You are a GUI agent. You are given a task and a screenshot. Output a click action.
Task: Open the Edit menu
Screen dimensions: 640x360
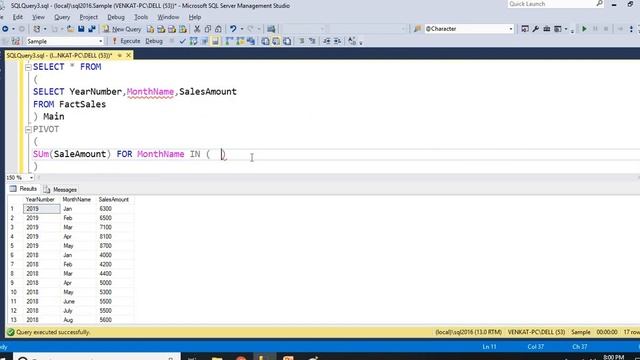[x=18, y=17]
